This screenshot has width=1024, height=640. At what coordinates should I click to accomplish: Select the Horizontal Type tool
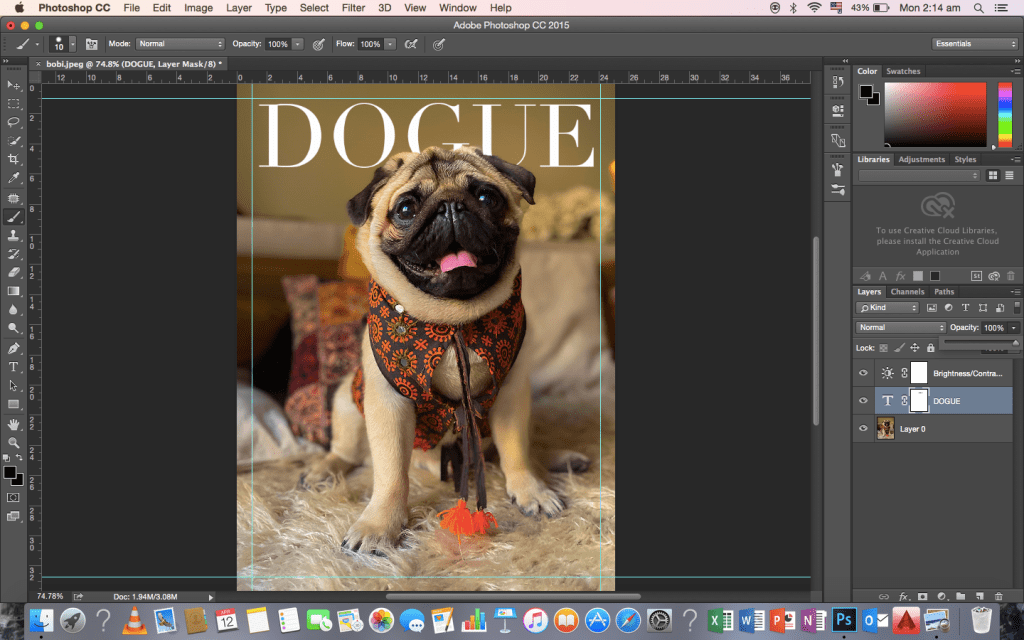coord(14,367)
